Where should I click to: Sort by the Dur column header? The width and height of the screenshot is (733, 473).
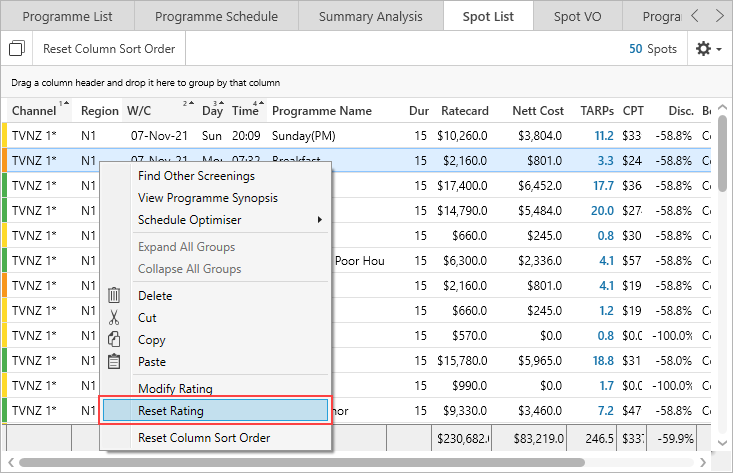418,111
